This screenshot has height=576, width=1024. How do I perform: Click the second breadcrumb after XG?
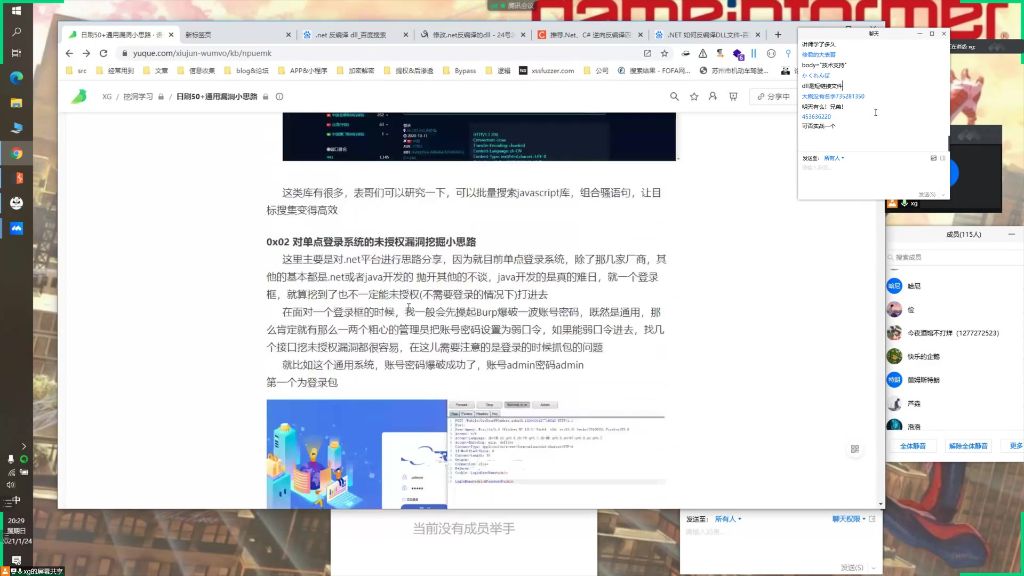(138, 97)
